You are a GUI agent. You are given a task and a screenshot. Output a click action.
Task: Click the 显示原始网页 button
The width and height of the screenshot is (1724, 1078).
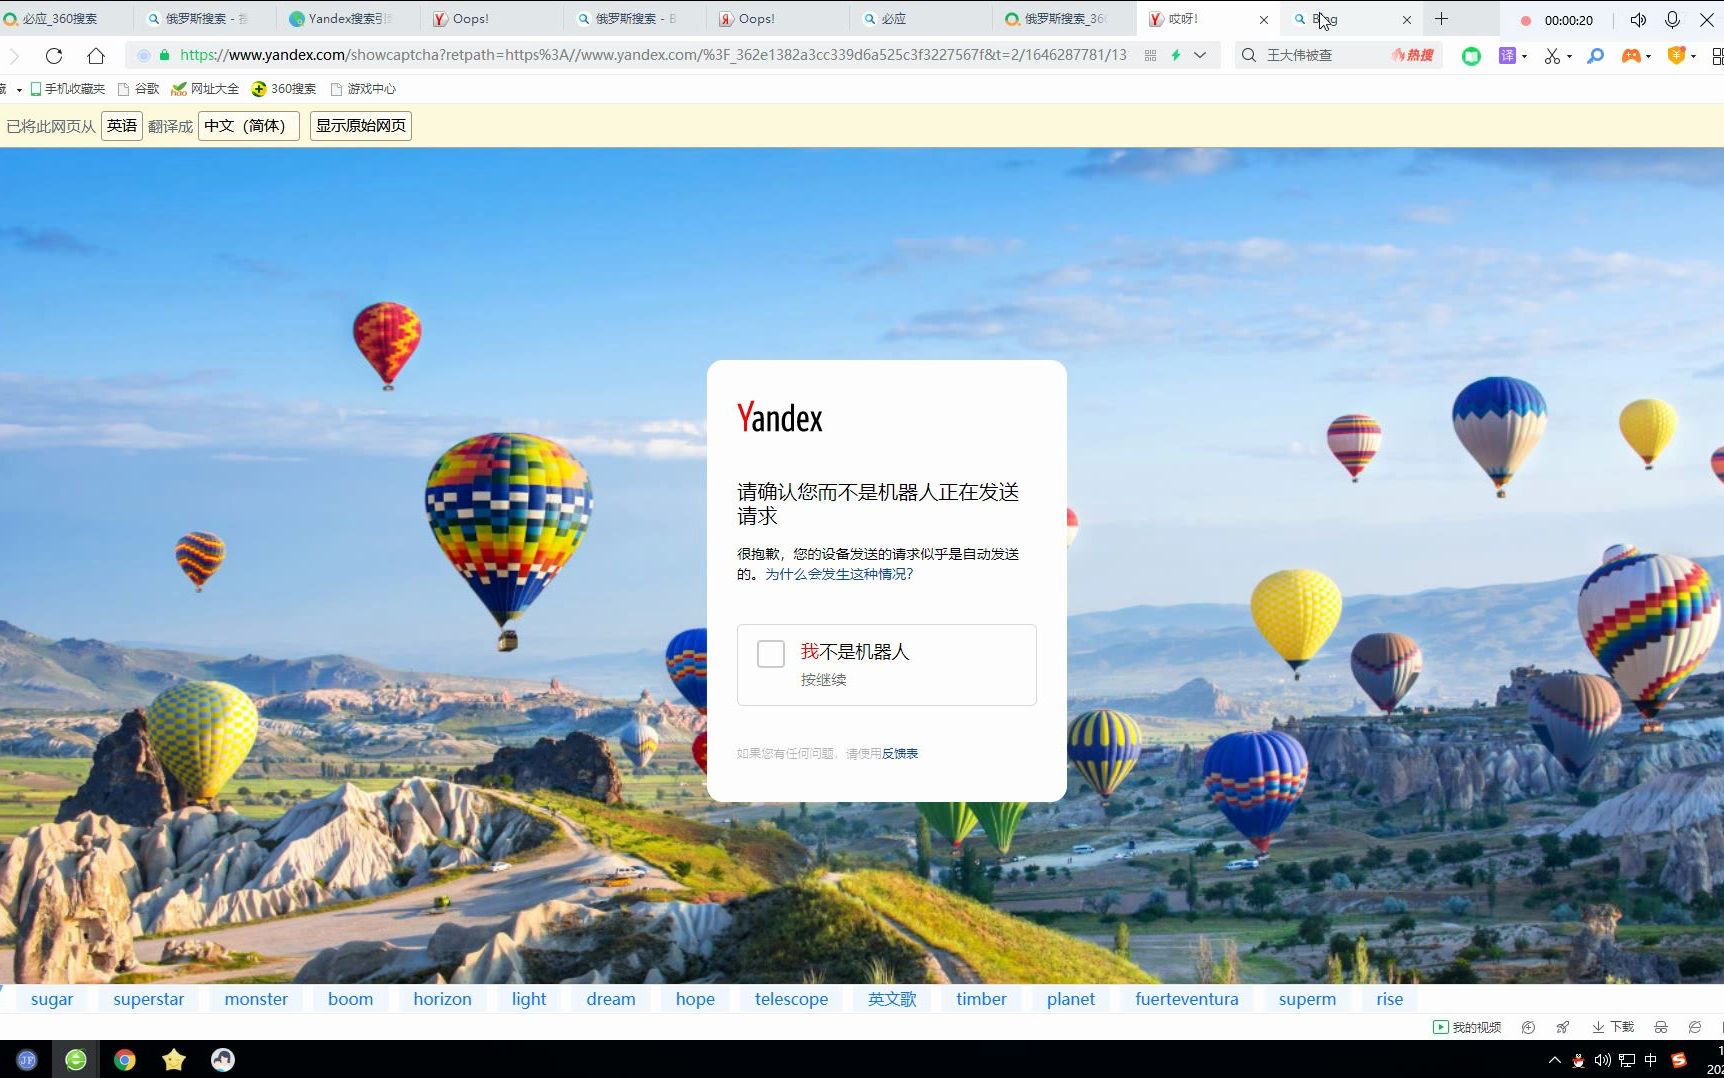click(x=361, y=126)
